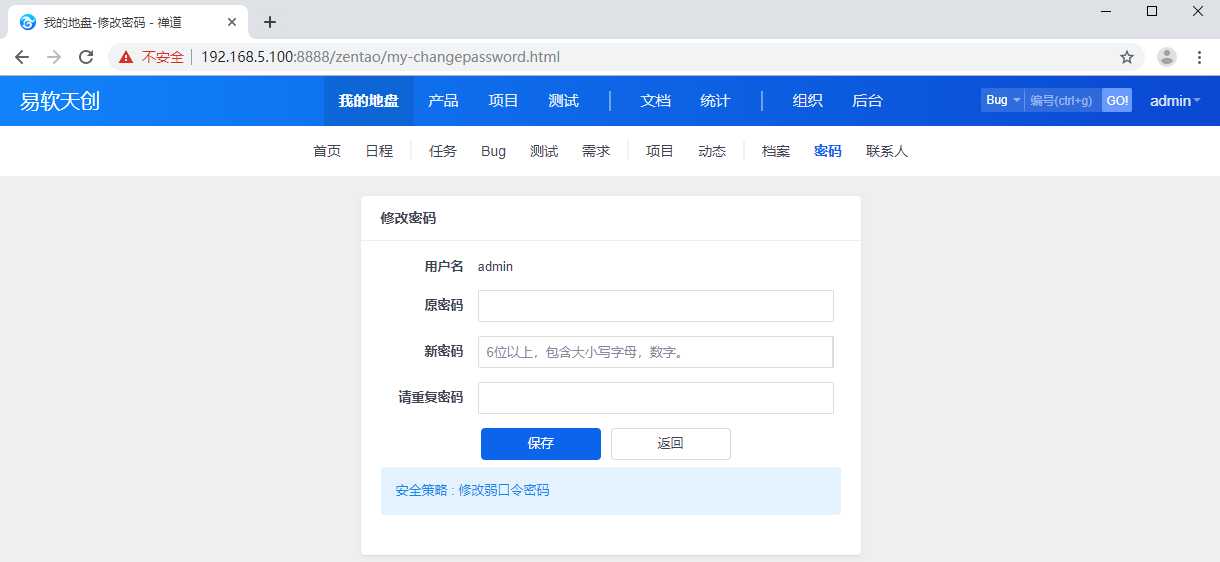
Task: Click the 安全策略 security notice text
Action: [472, 490]
